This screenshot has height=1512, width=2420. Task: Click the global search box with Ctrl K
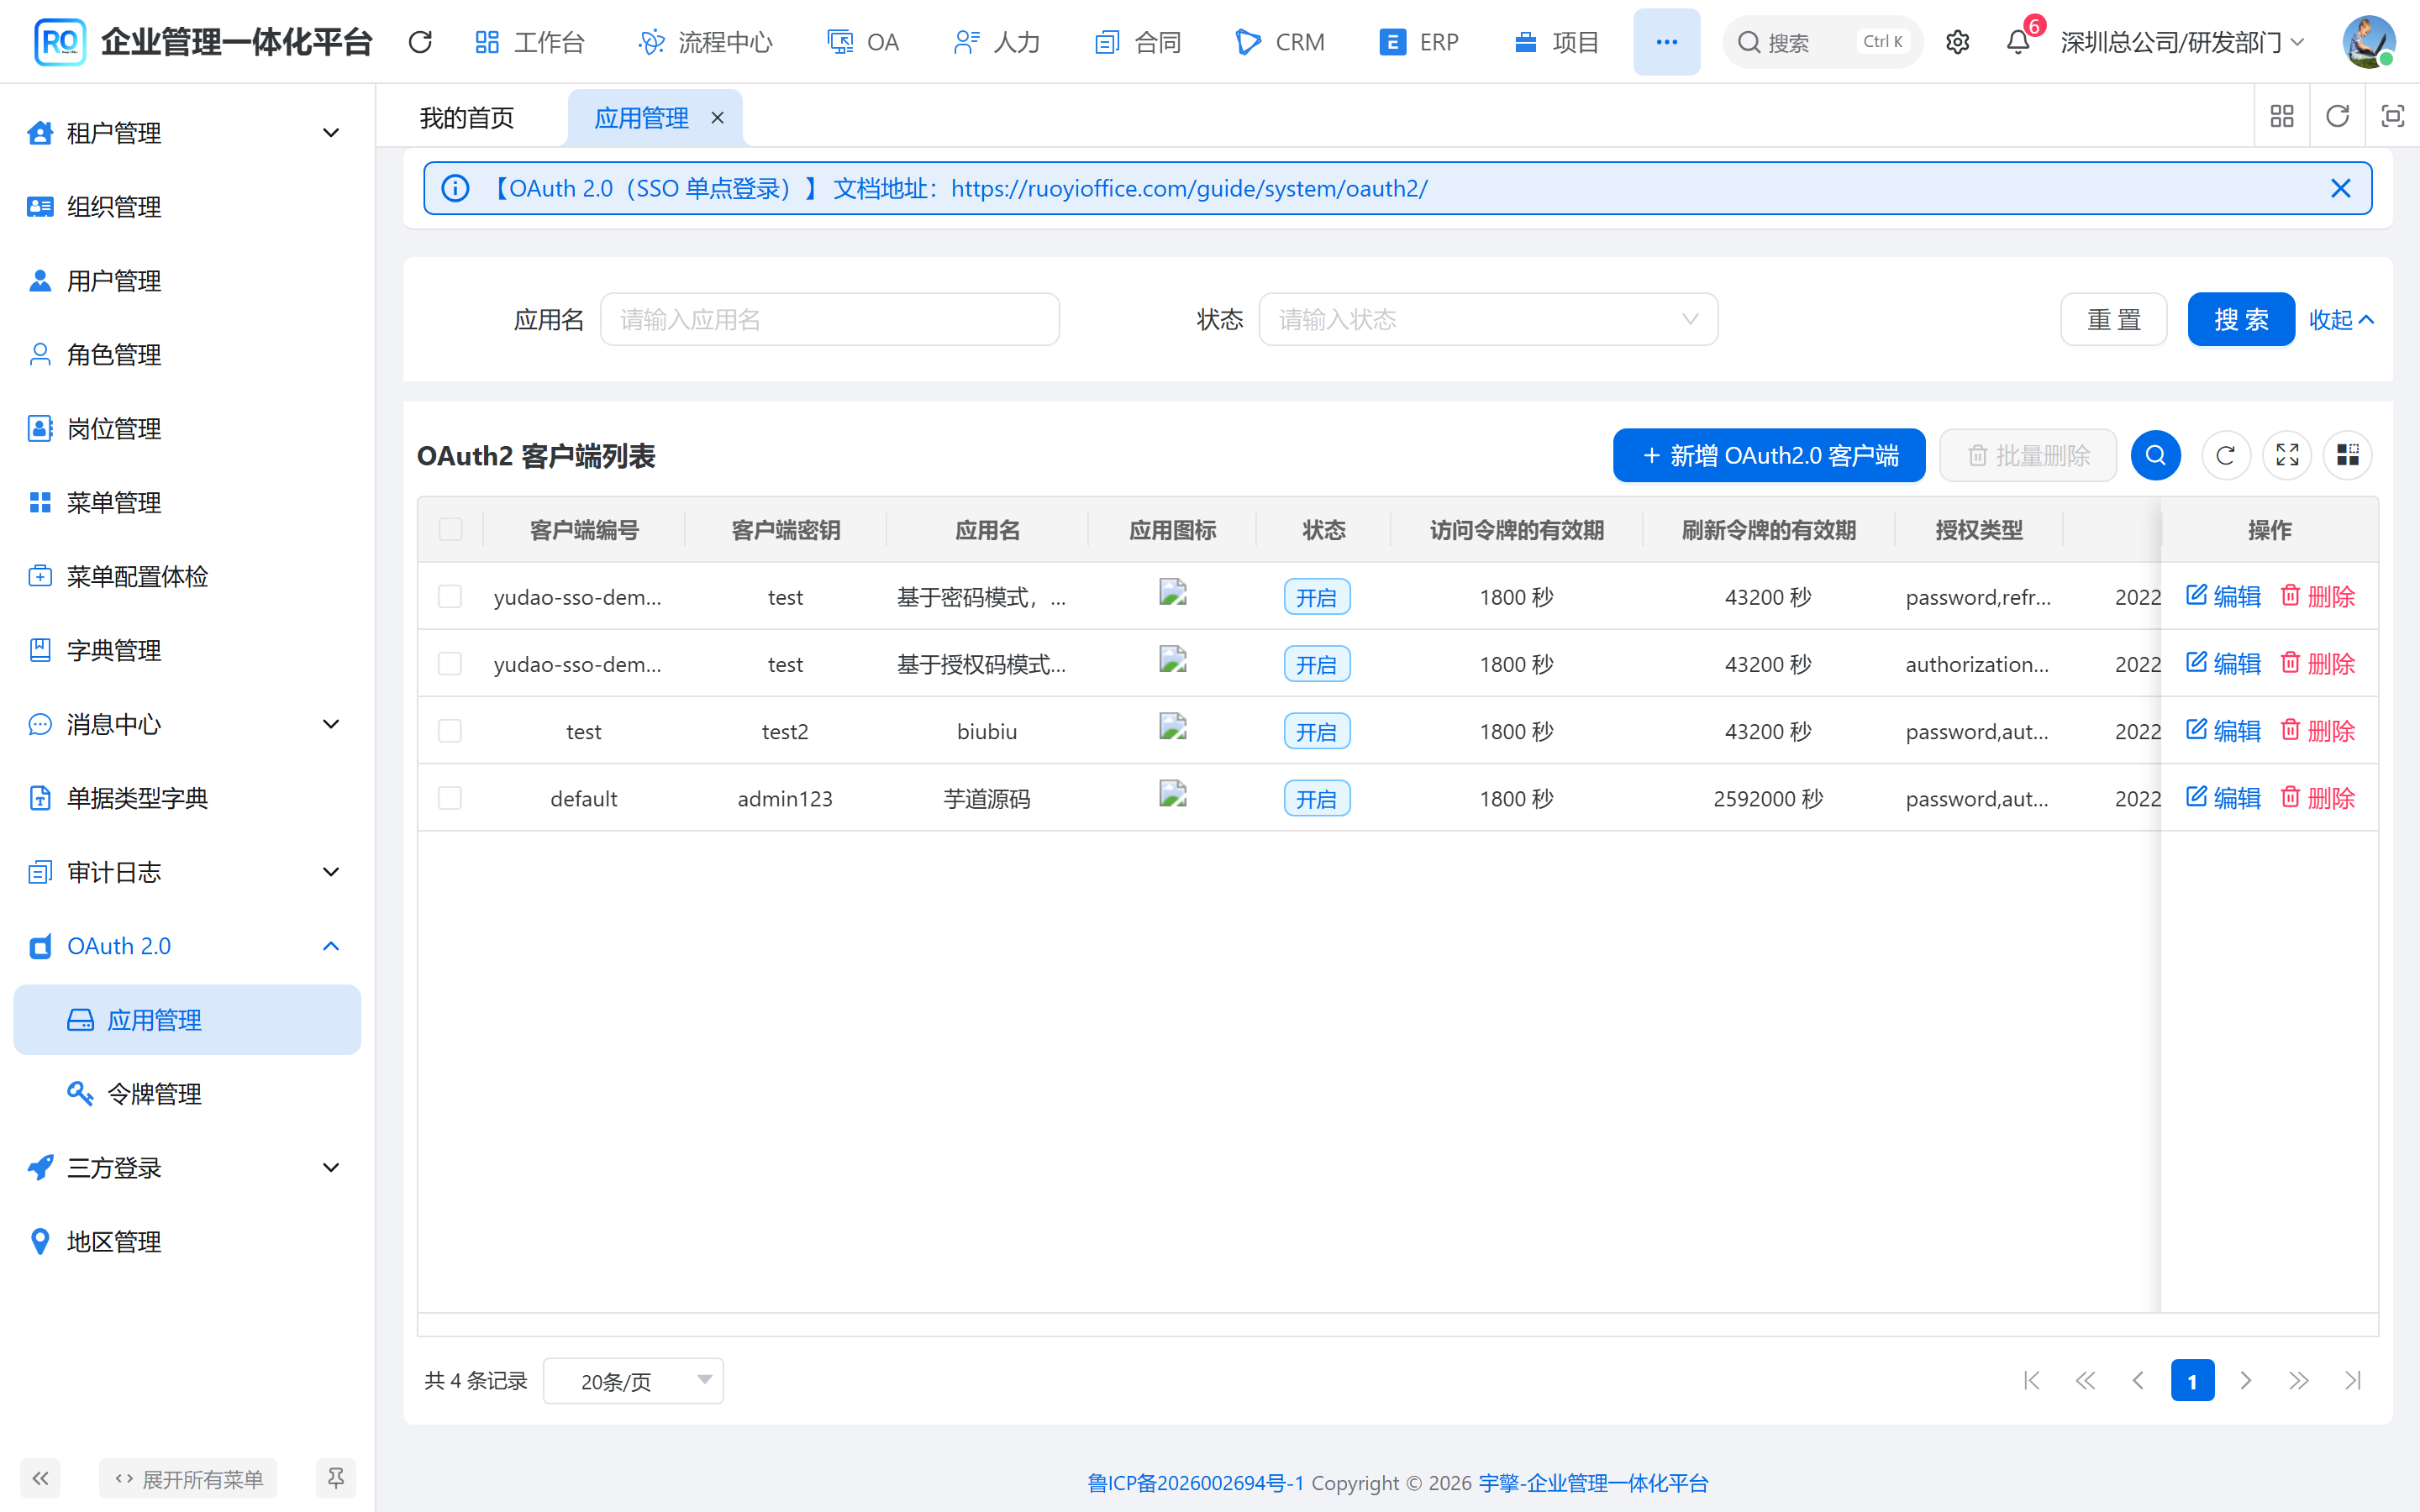[x=1822, y=42]
